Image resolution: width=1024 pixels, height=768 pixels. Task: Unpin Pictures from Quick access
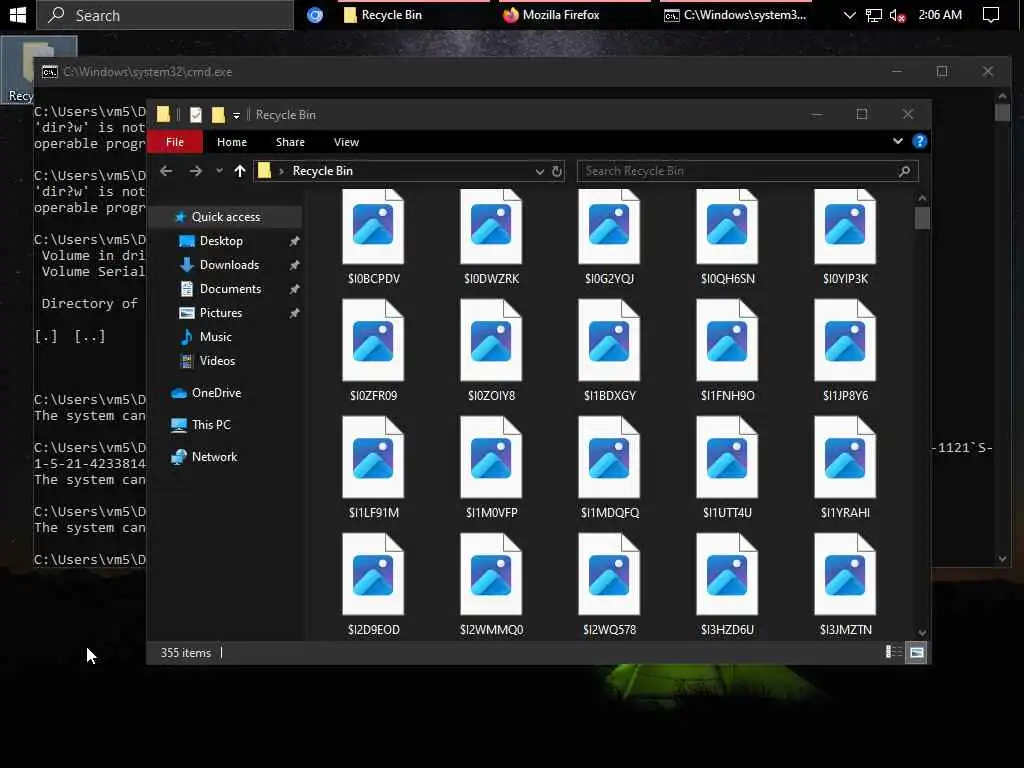tap(295, 313)
